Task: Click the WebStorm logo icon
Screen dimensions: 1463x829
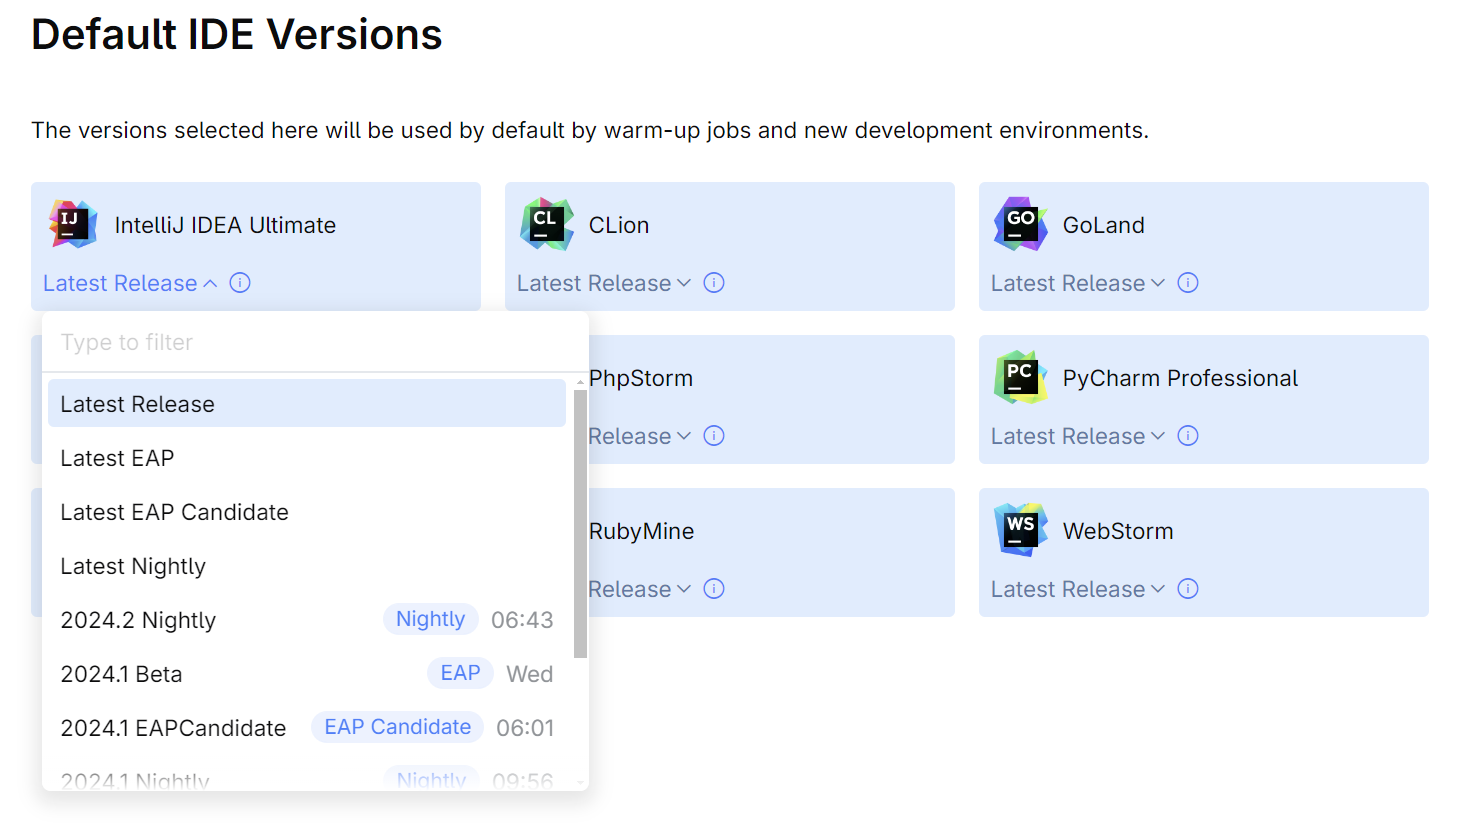Action: tap(1021, 530)
